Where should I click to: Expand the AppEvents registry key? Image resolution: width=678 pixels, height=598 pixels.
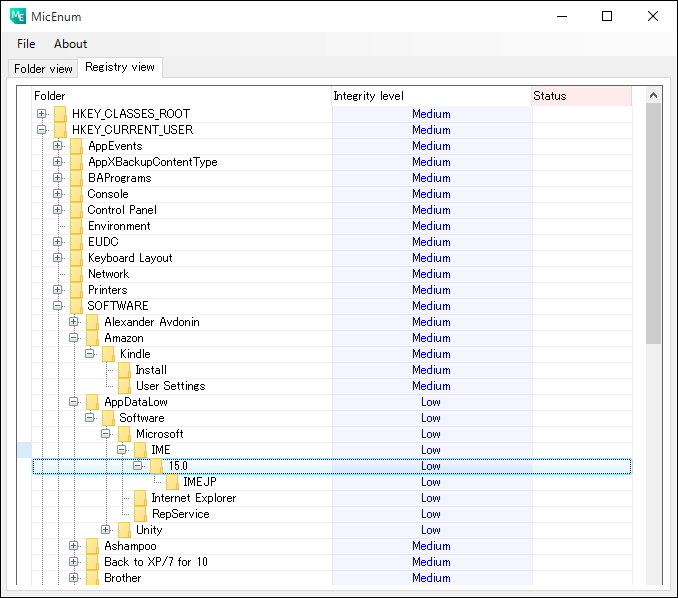pyautogui.click(x=57, y=146)
